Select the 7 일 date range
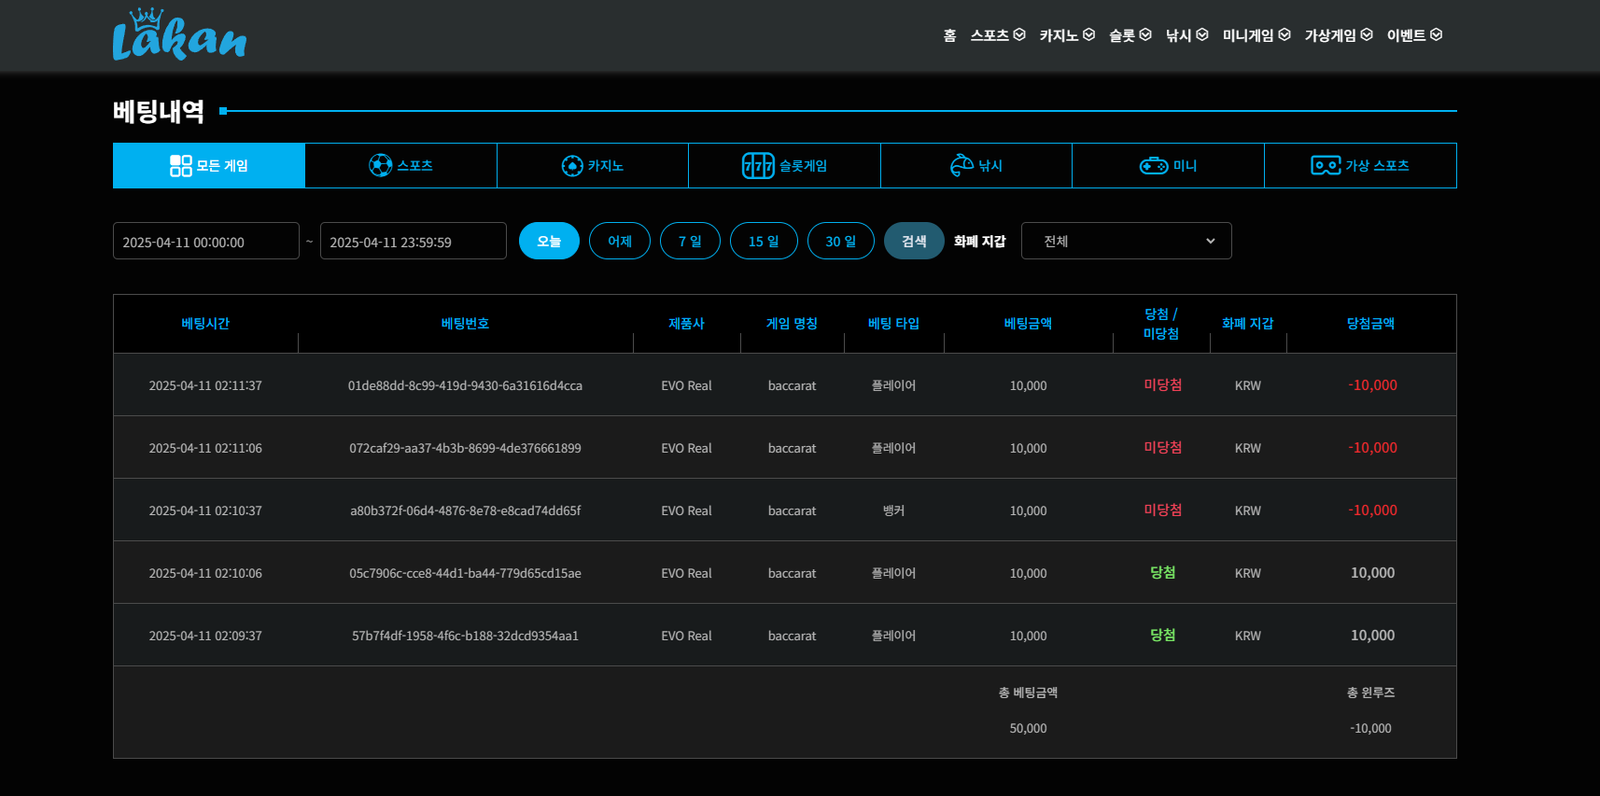The image size is (1600, 796). point(690,241)
